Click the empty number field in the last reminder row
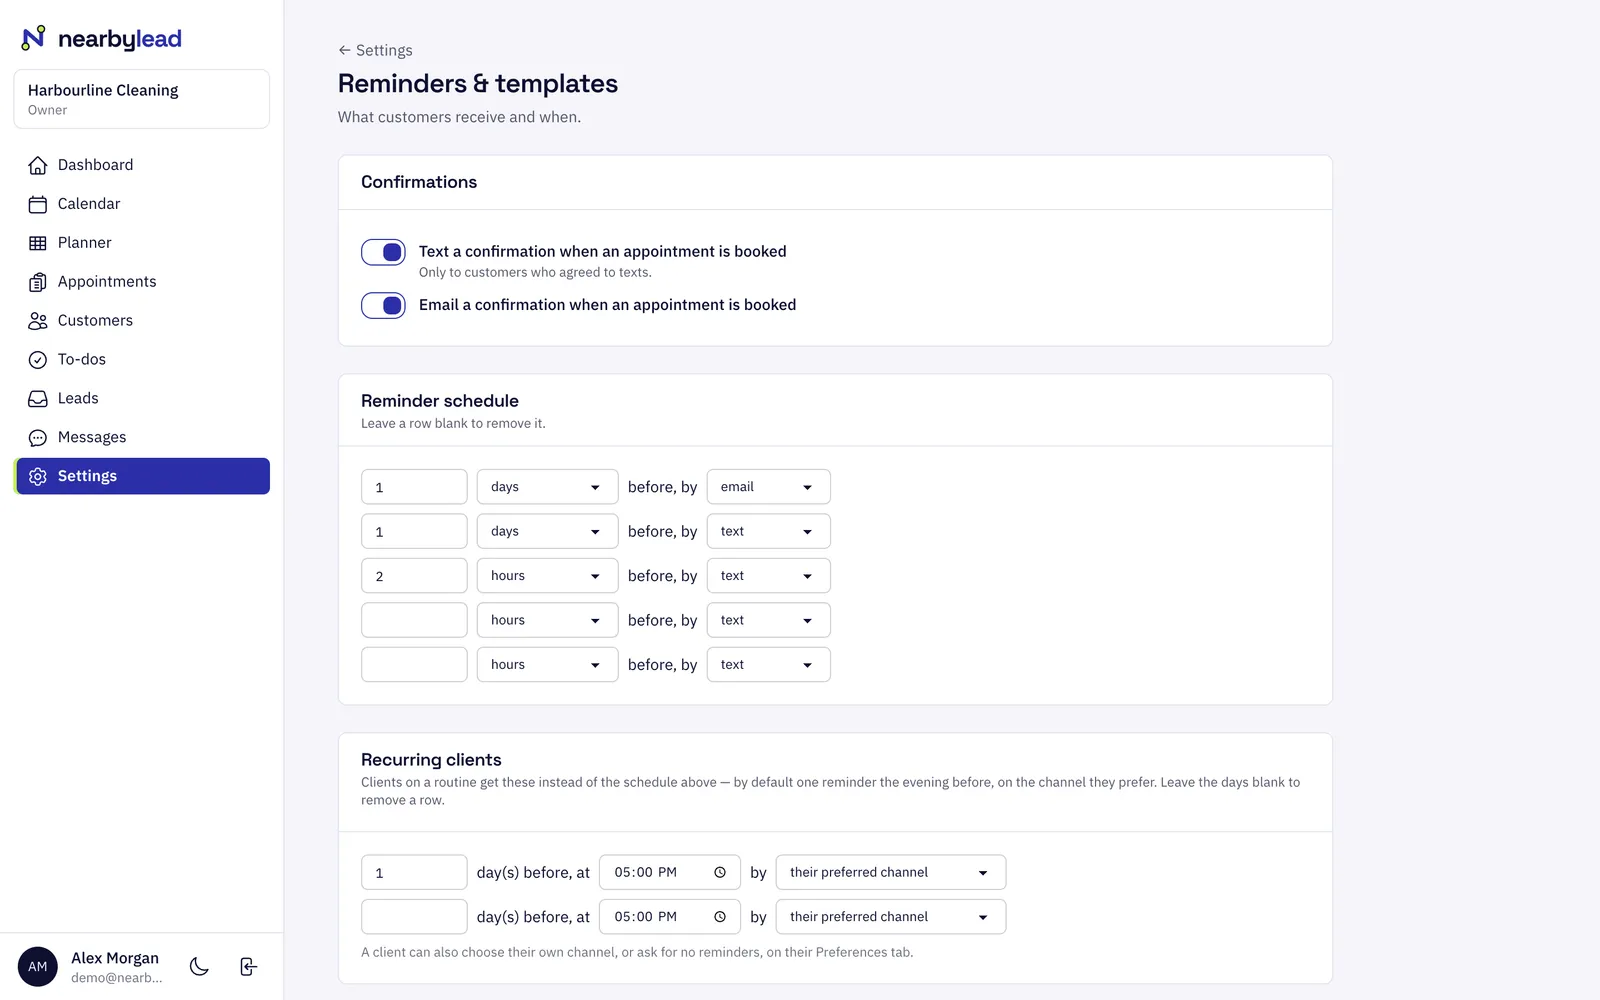 coord(414,665)
